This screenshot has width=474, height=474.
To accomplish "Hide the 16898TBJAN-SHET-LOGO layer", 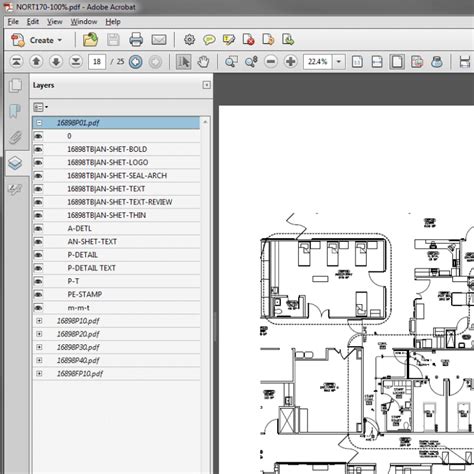I will click(x=39, y=162).
